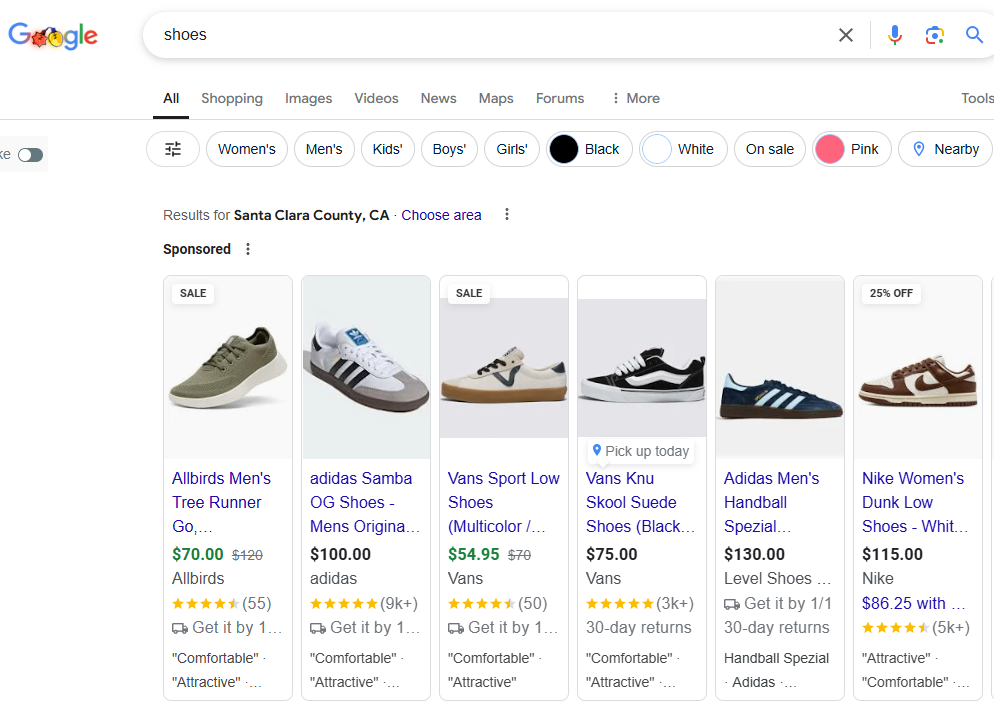
Task: Toggle the switch at the left edge
Action: click(x=30, y=155)
